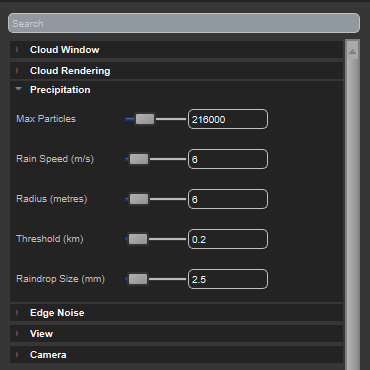Click the Radius (metres) label

(52, 199)
